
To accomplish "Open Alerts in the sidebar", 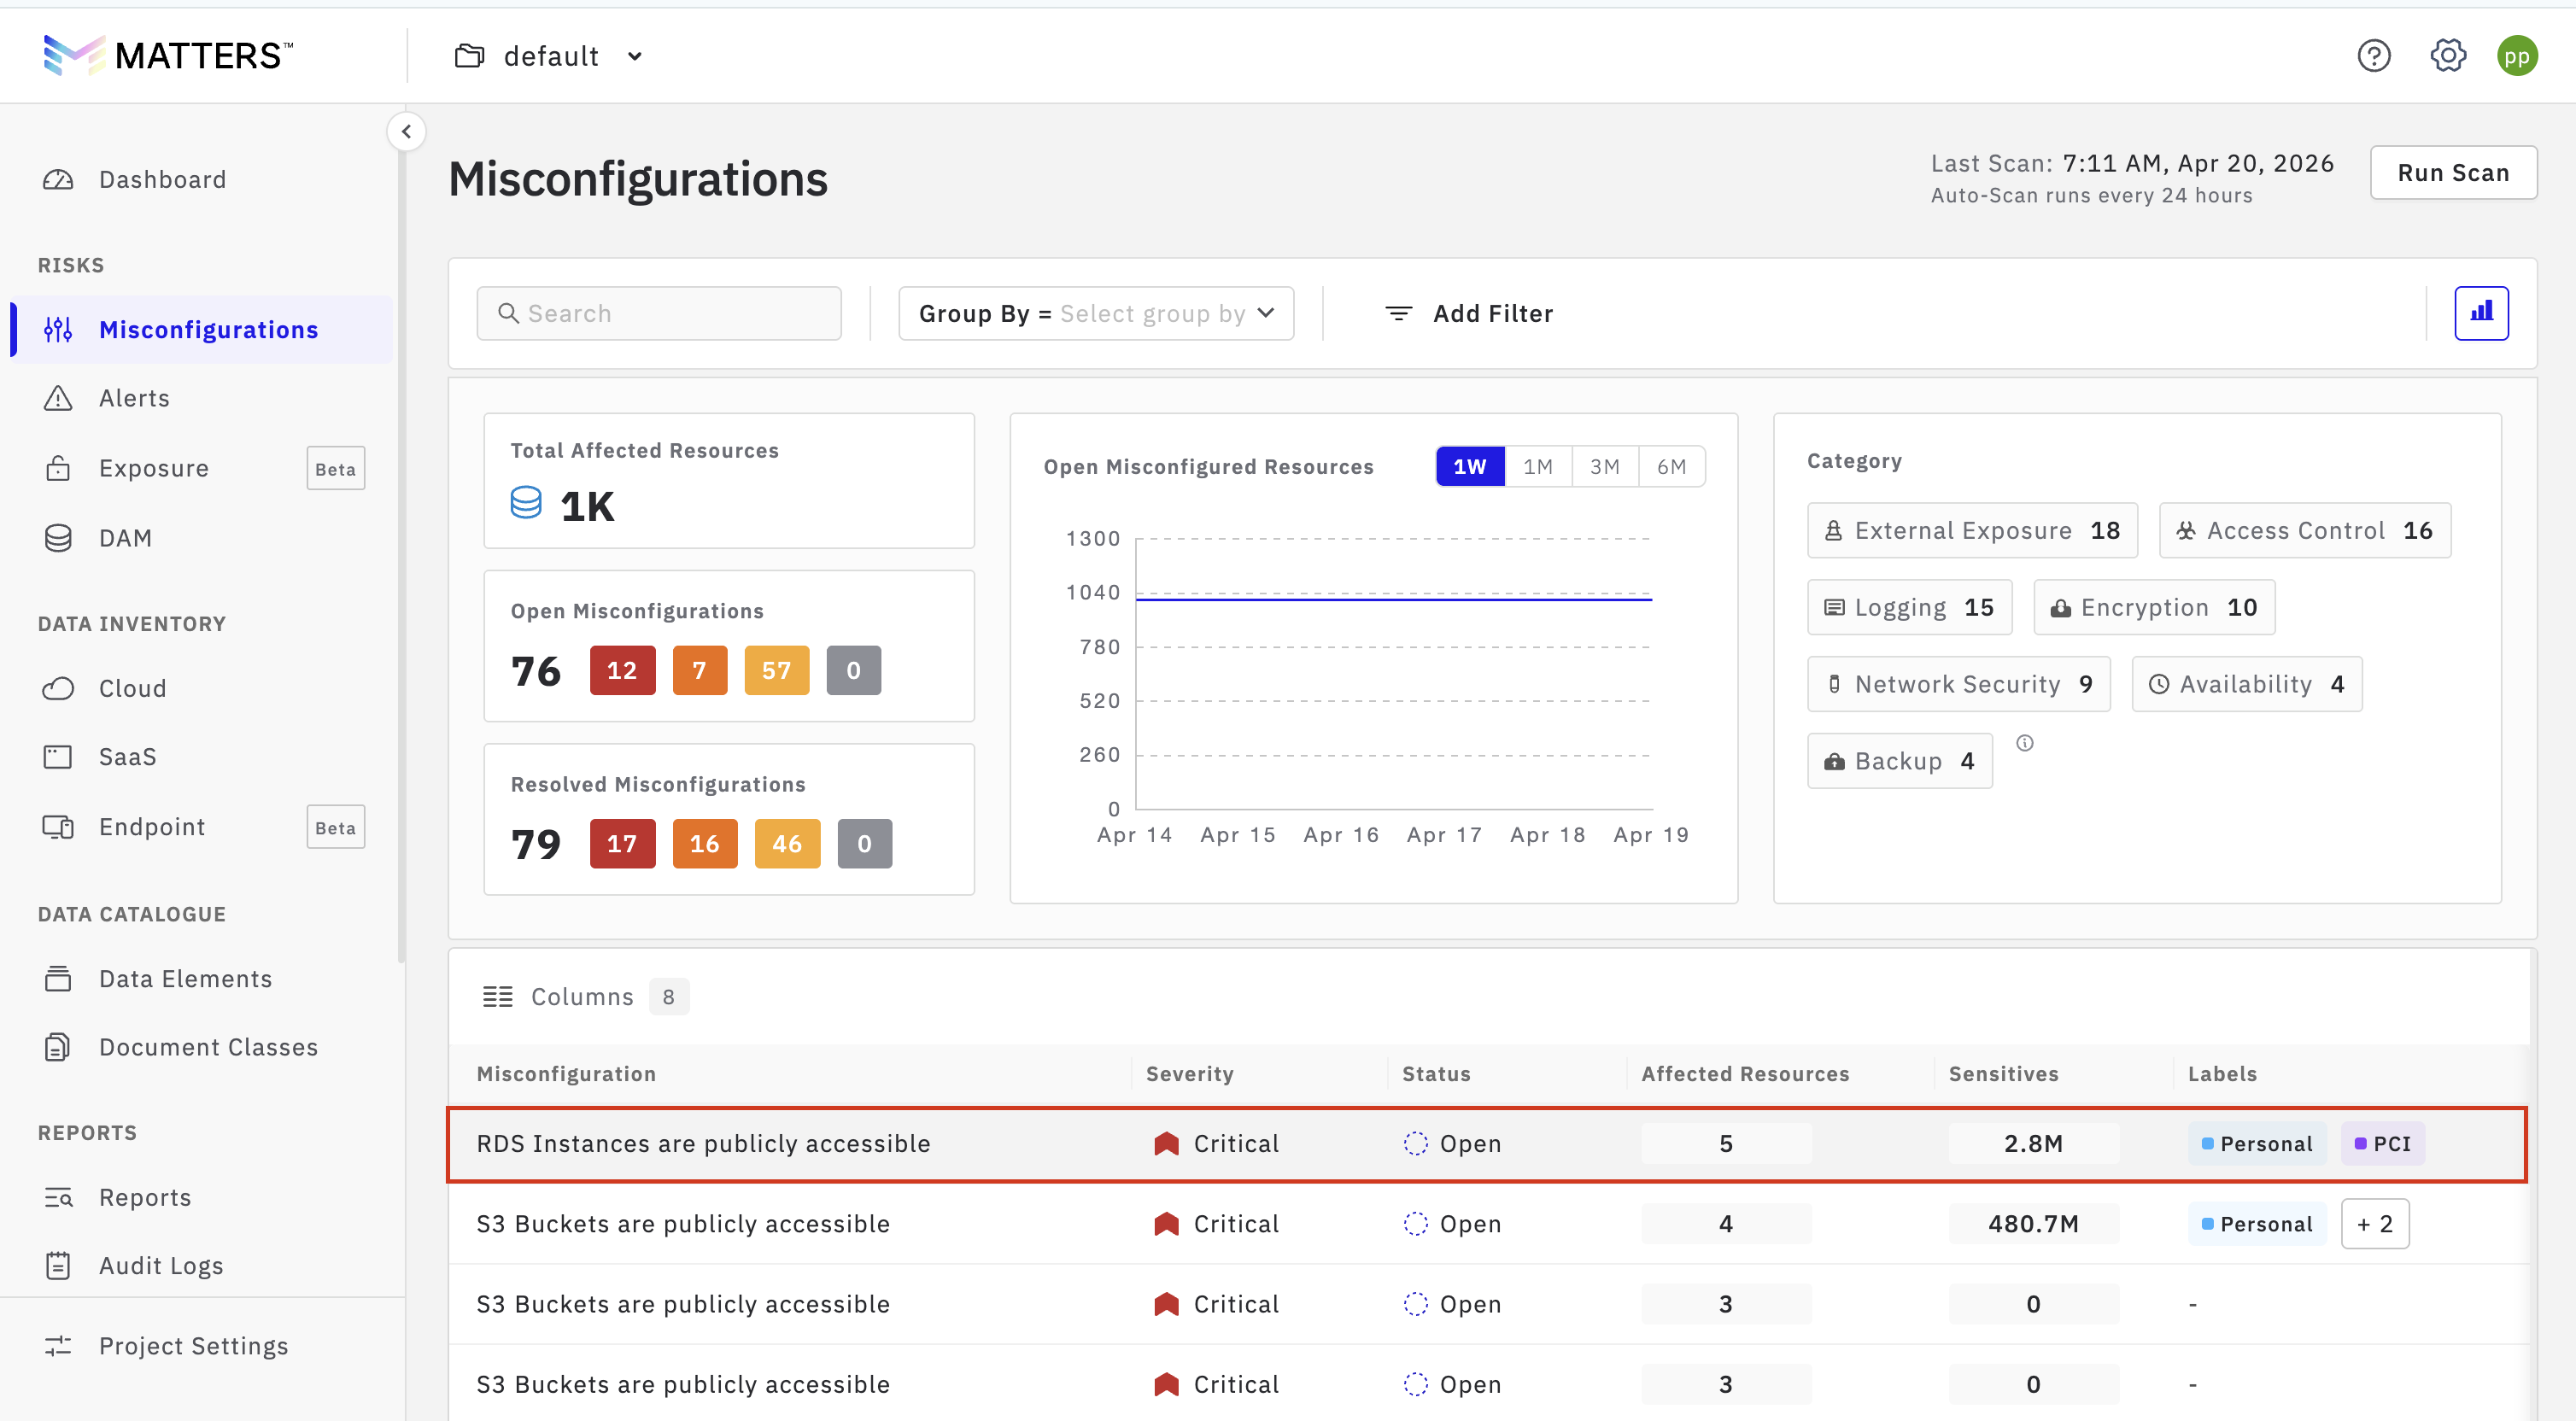I will (x=134, y=399).
